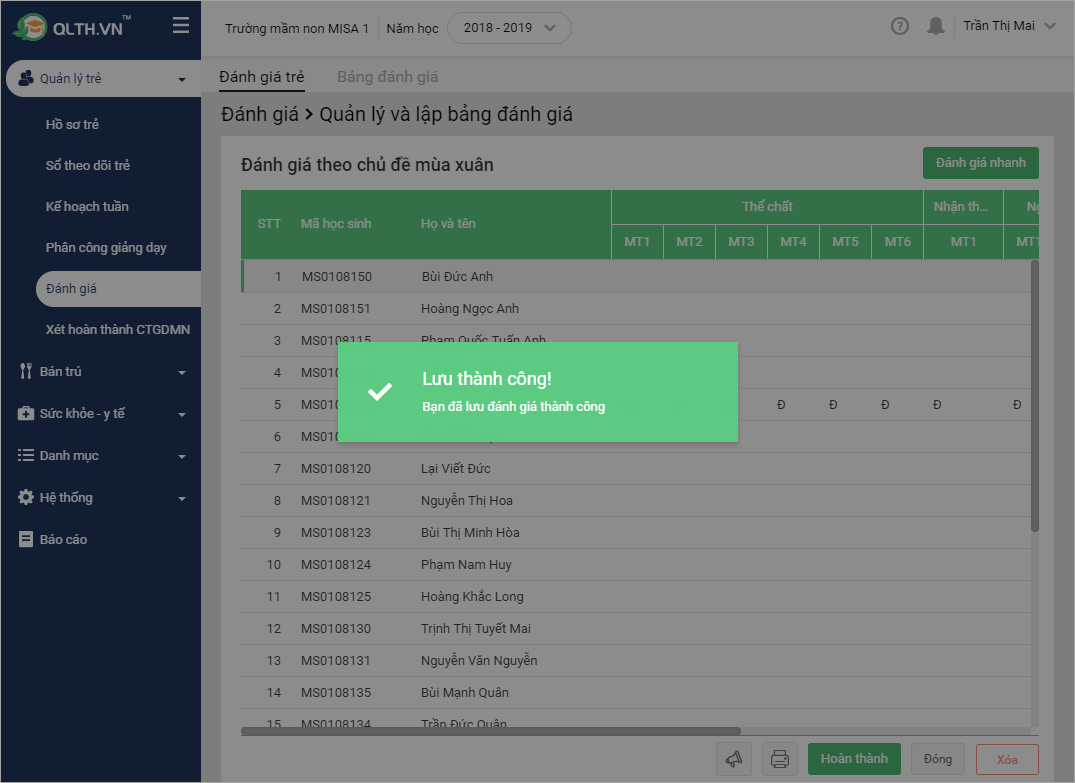Click the Danh mục list icon
This screenshot has height=783, width=1075.
25,455
